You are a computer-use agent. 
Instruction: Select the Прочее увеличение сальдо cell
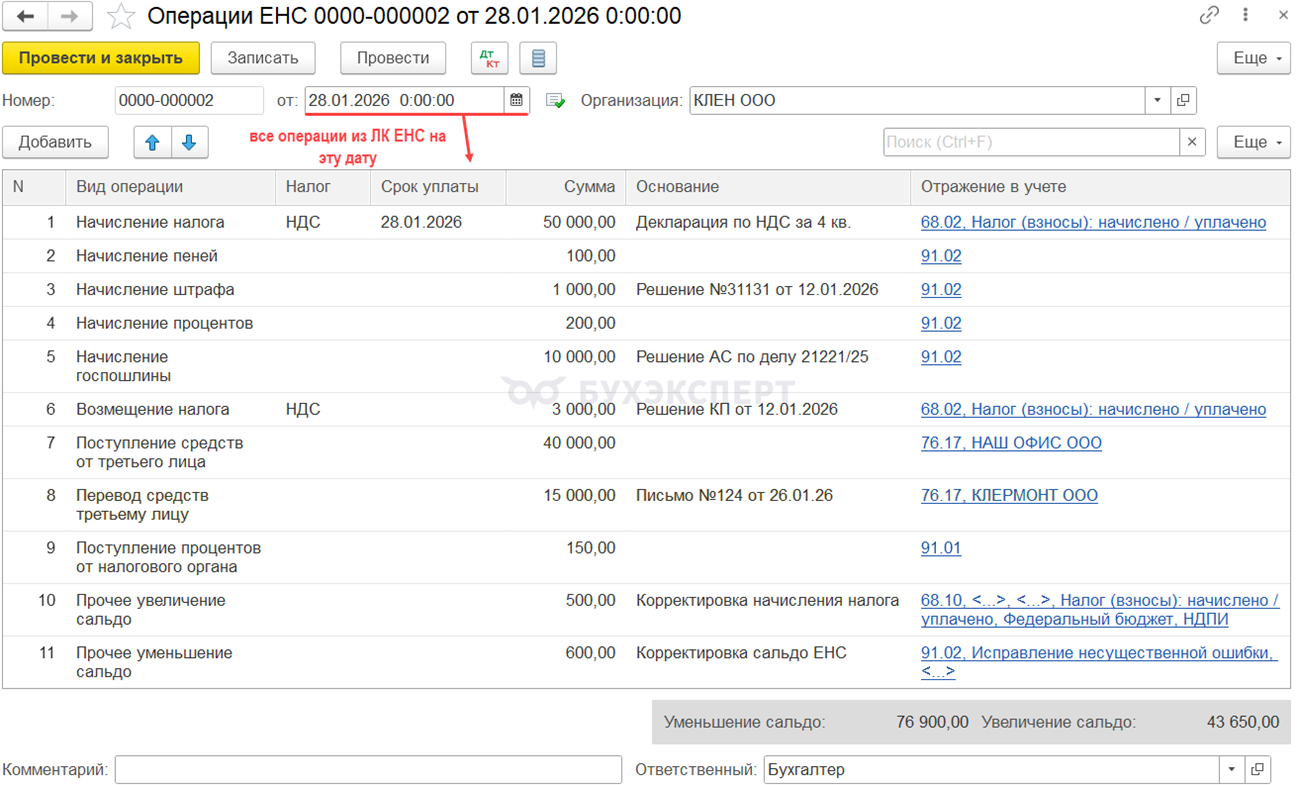tap(170, 610)
